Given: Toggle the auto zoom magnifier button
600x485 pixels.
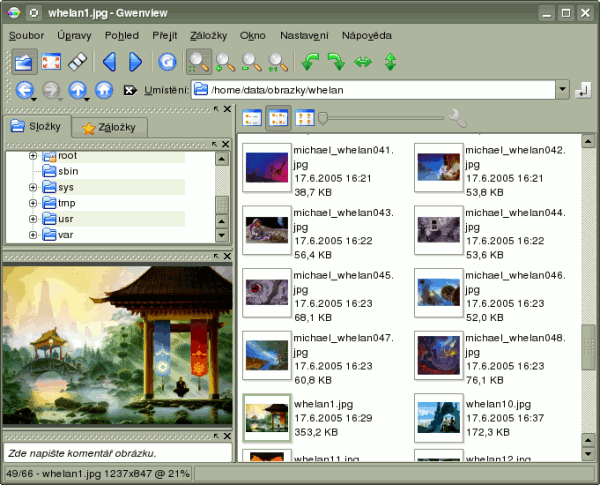Looking at the screenshot, I should 198,62.
